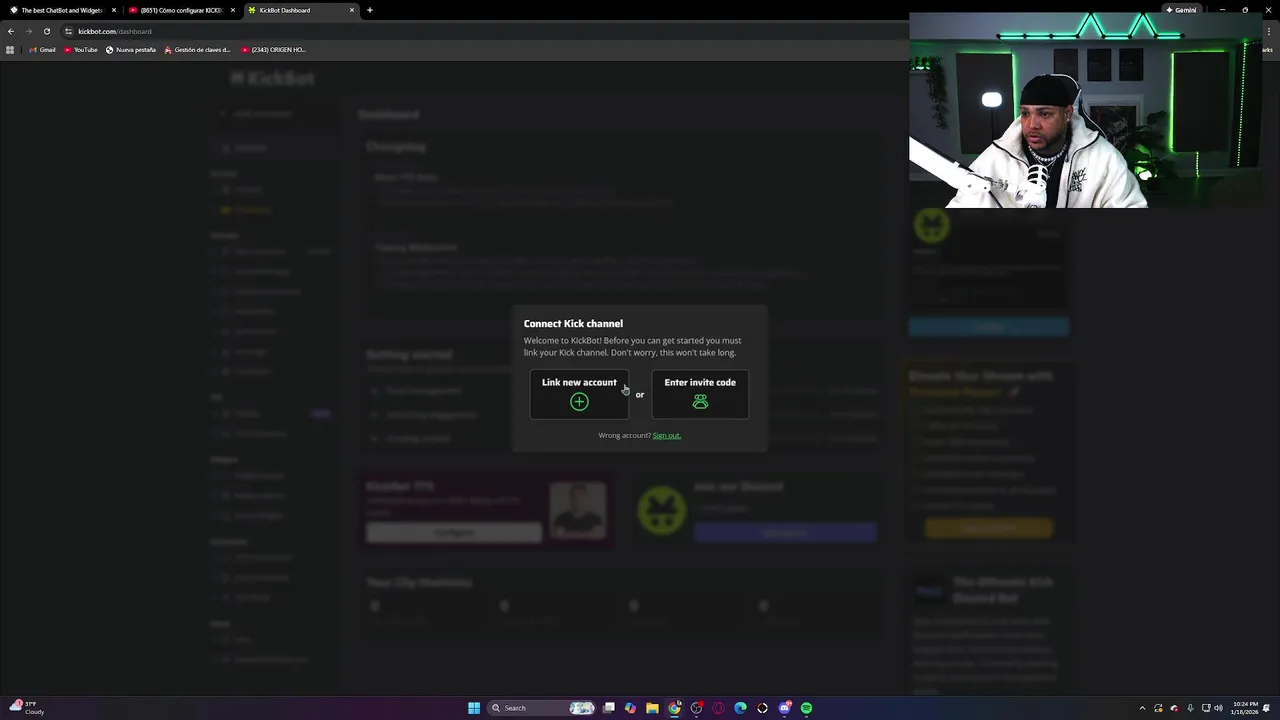Open the YouTube bookmark

(80, 49)
